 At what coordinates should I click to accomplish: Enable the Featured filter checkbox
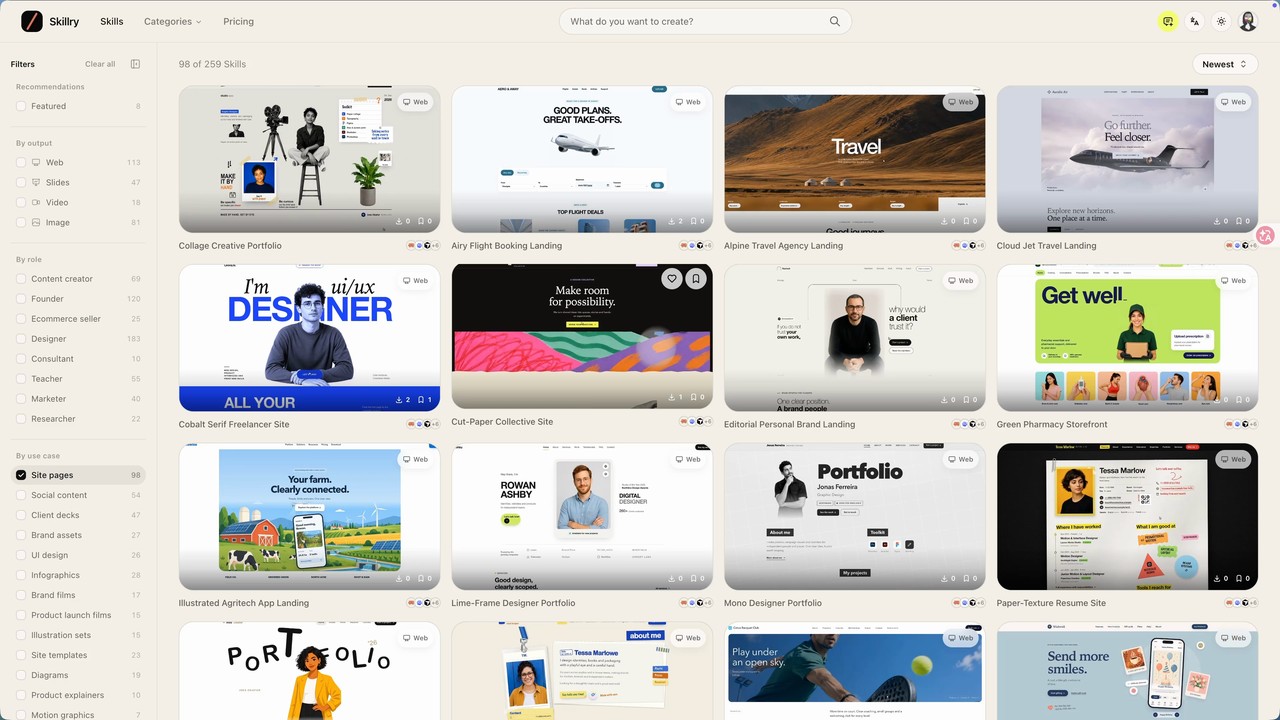point(21,106)
